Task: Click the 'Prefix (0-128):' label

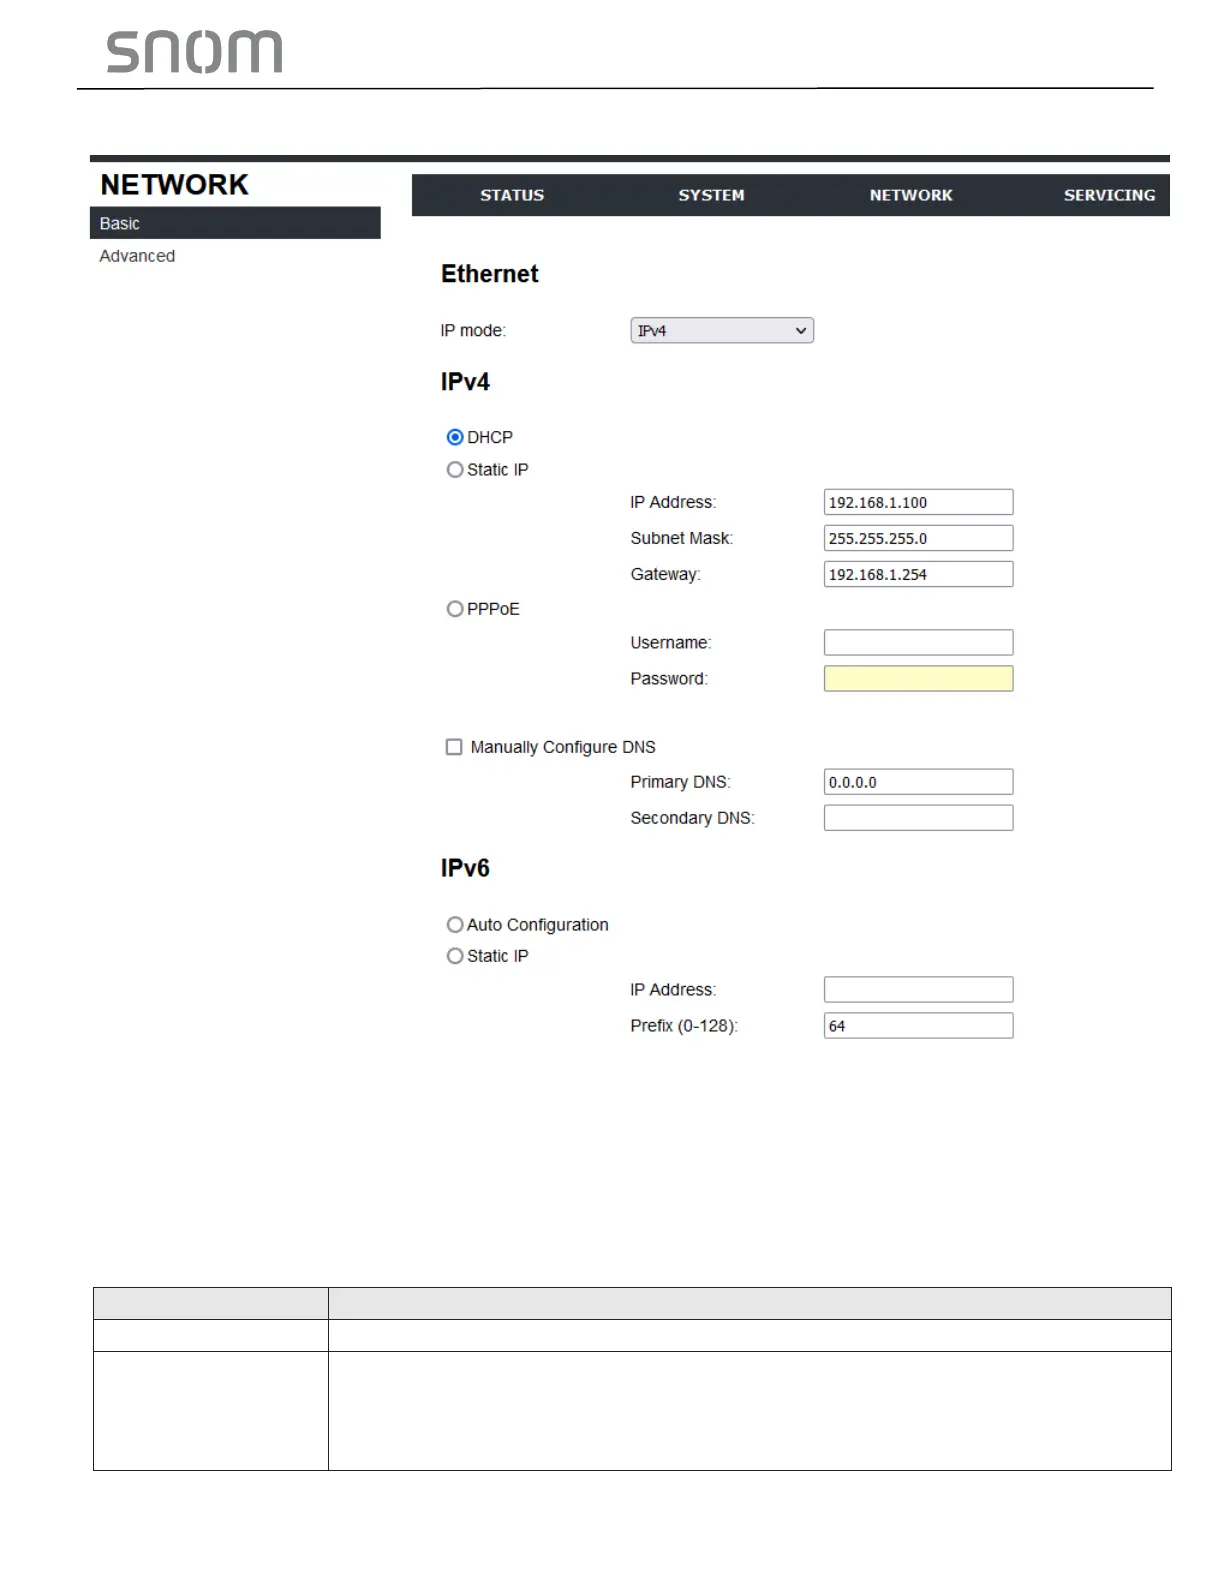Action: [684, 1026]
